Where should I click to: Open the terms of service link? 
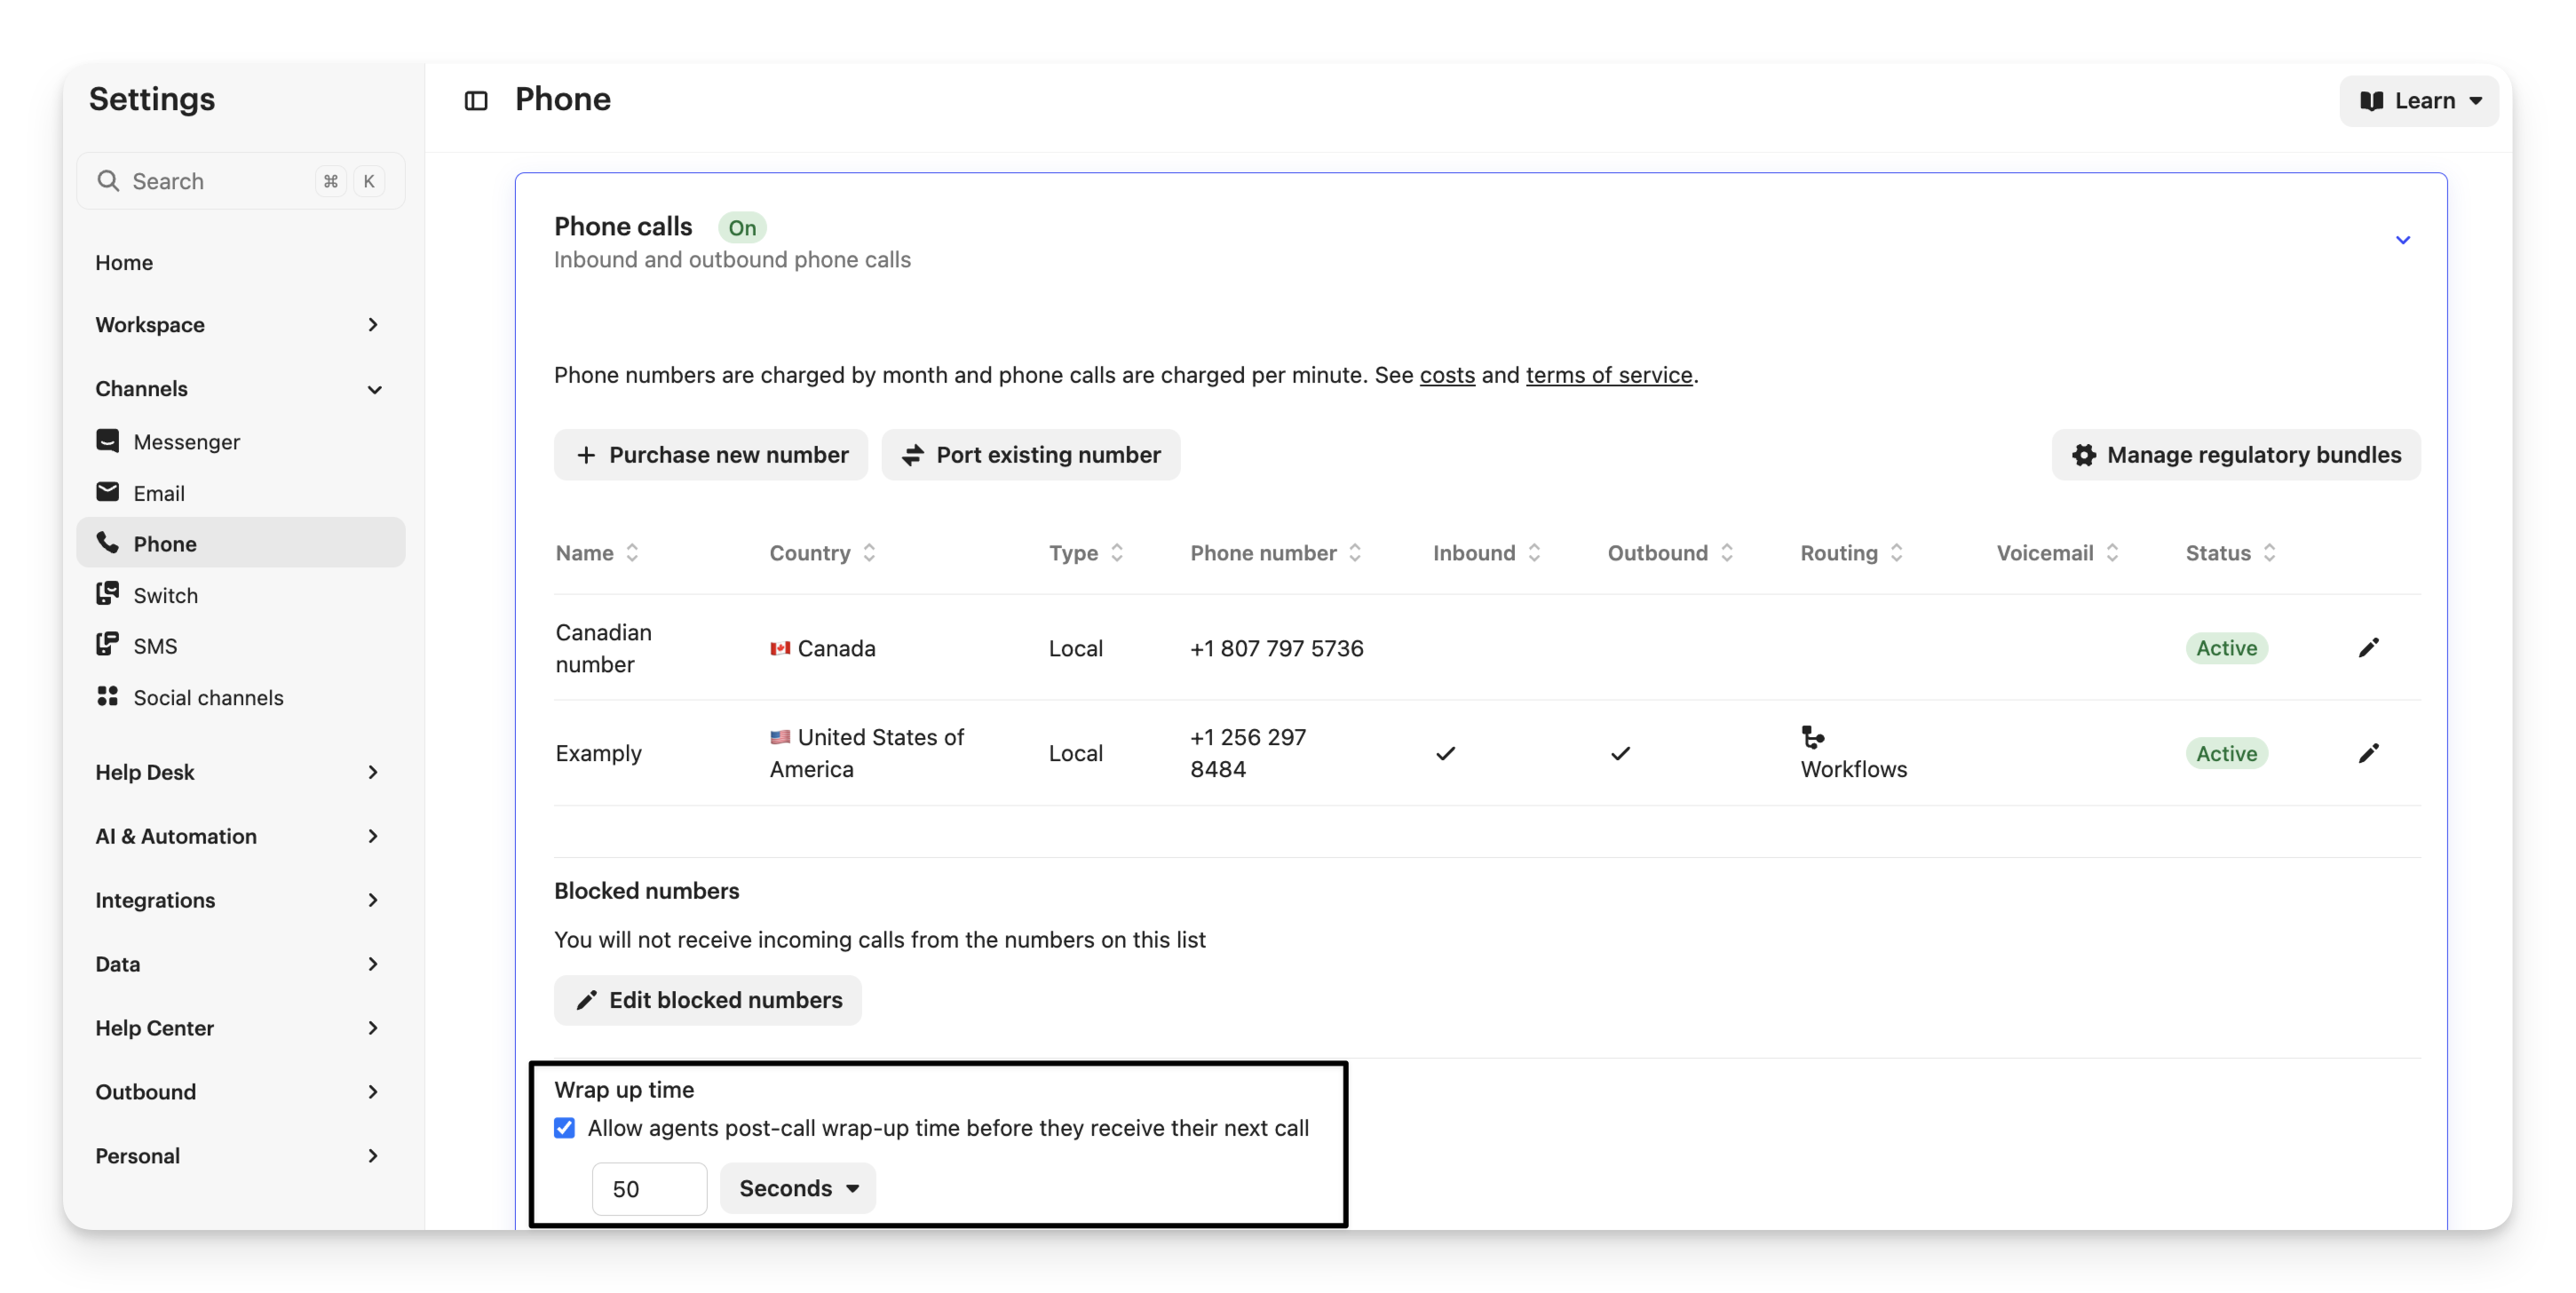tap(1608, 375)
